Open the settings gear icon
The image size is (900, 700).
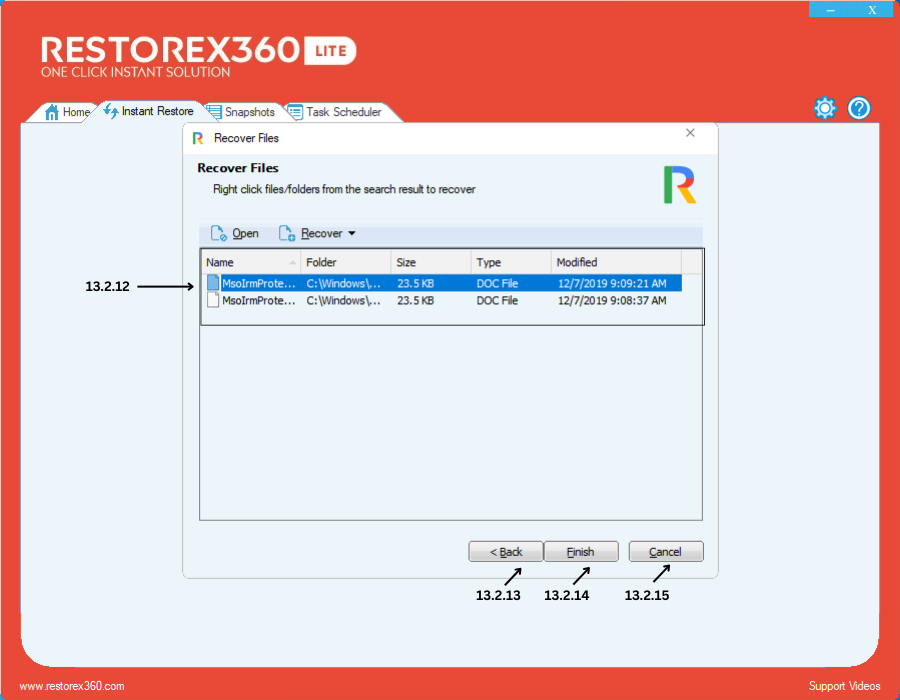pyautogui.click(x=824, y=108)
